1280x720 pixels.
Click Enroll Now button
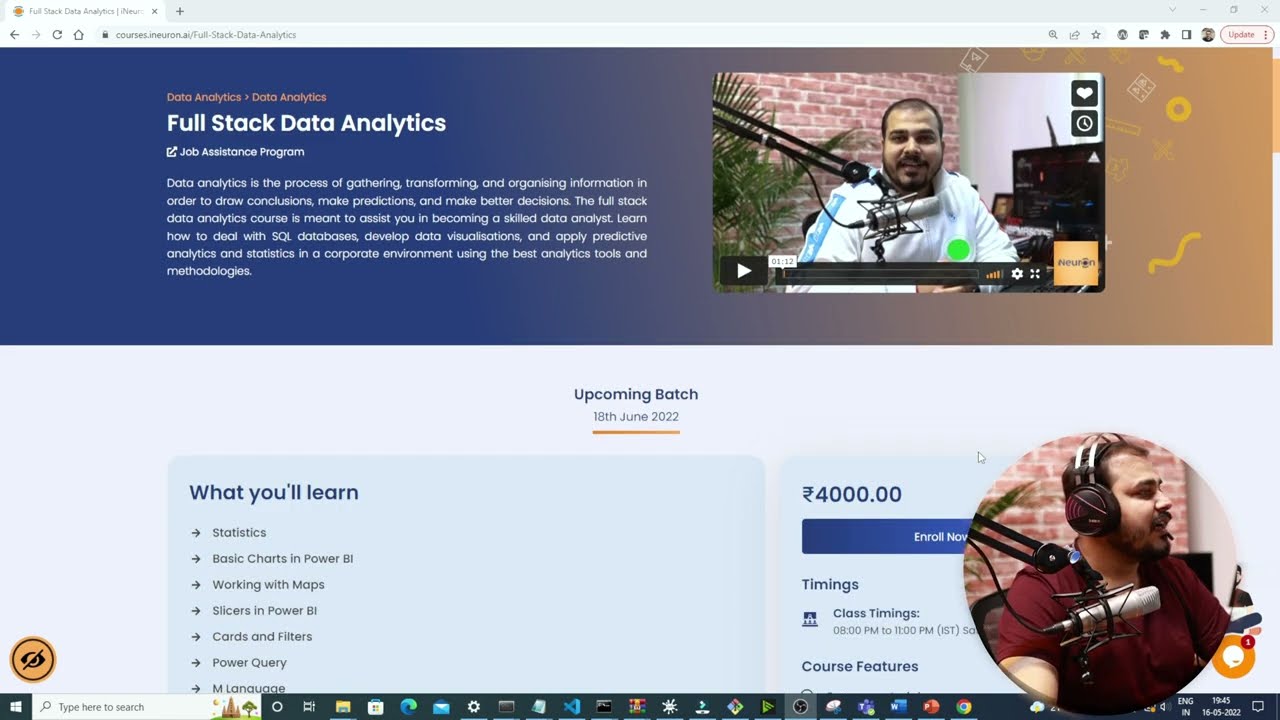(940, 537)
